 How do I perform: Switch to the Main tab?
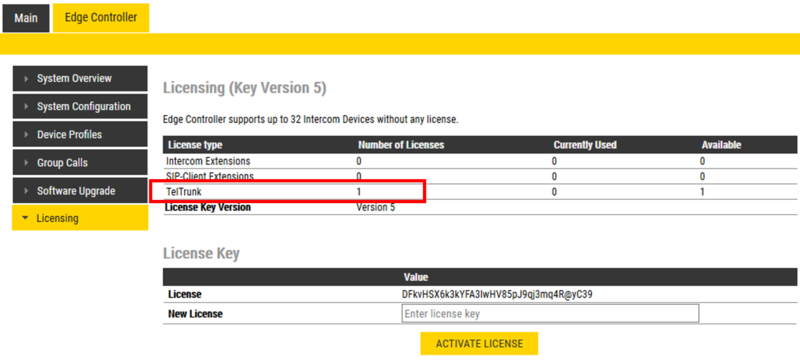click(26, 18)
